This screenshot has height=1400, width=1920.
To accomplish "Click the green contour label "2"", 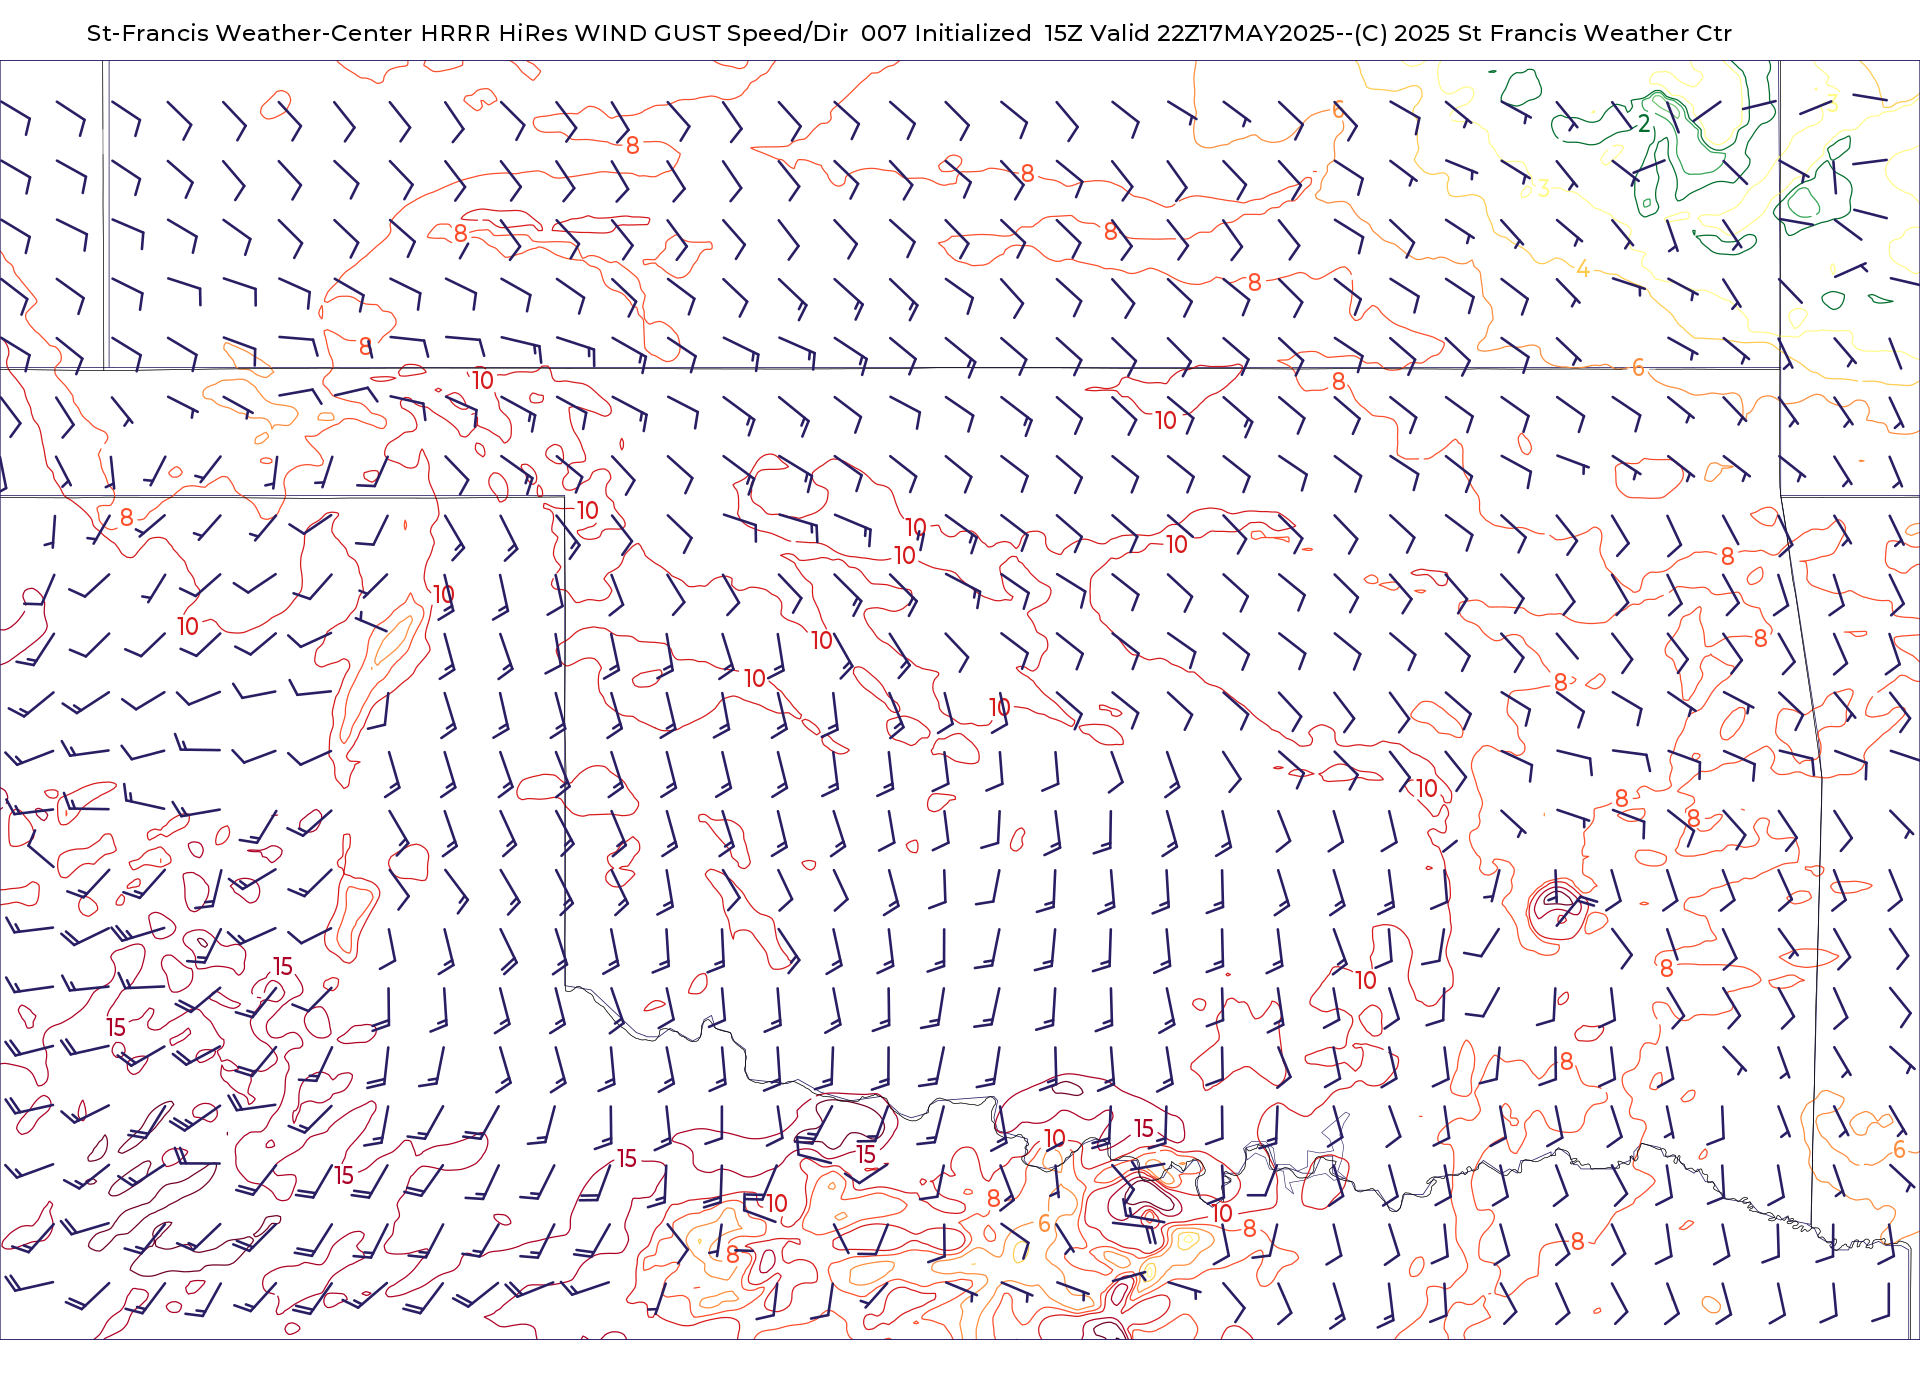I will (1644, 124).
